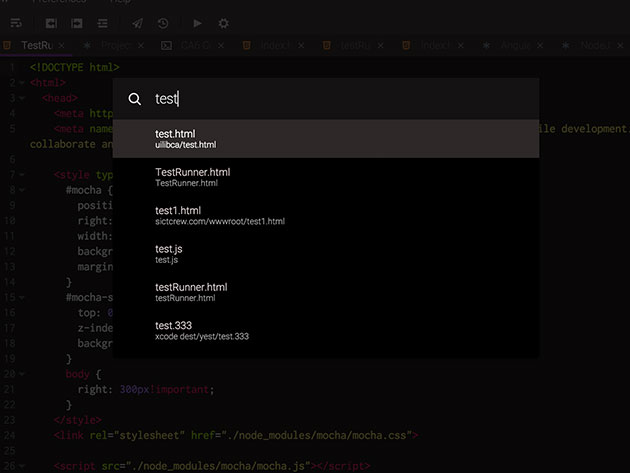630x473 pixels.
Task: Open settings with the gear icon
Action: pos(223,23)
